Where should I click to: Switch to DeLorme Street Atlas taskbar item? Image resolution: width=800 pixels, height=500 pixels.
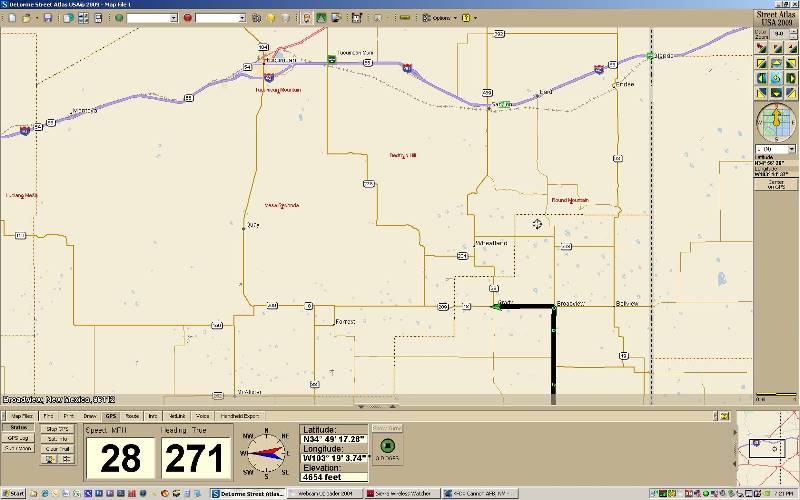coord(248,493)
